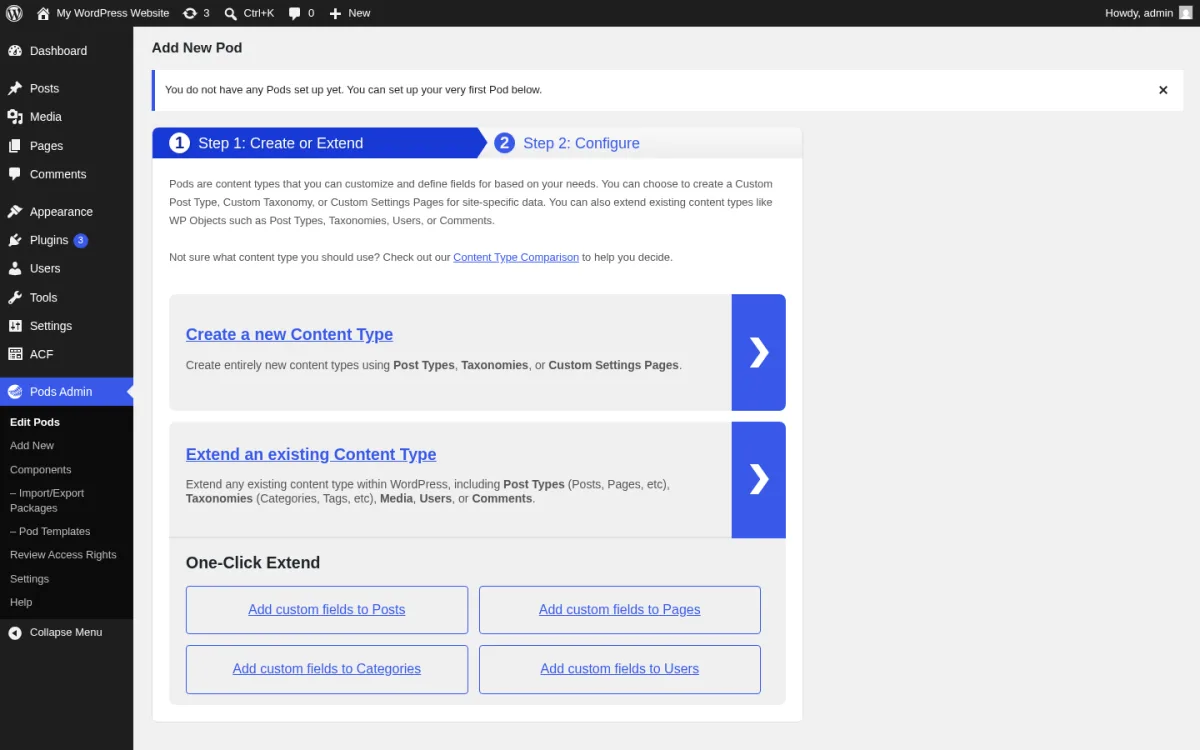The width and height of the screenshot is (1200, 750).
Task: Click the Media icon in the sidebar
Action: [15, 117]
